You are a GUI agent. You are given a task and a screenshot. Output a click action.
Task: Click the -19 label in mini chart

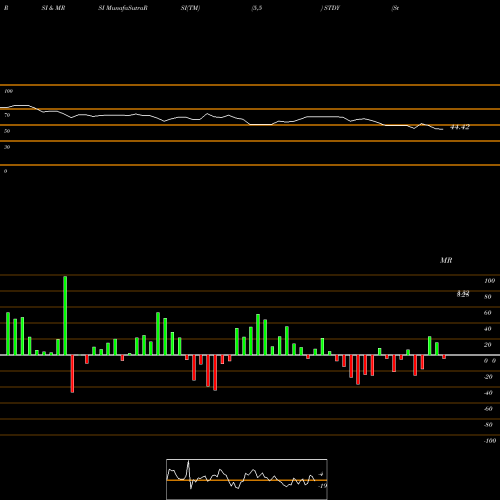point(322,486)
